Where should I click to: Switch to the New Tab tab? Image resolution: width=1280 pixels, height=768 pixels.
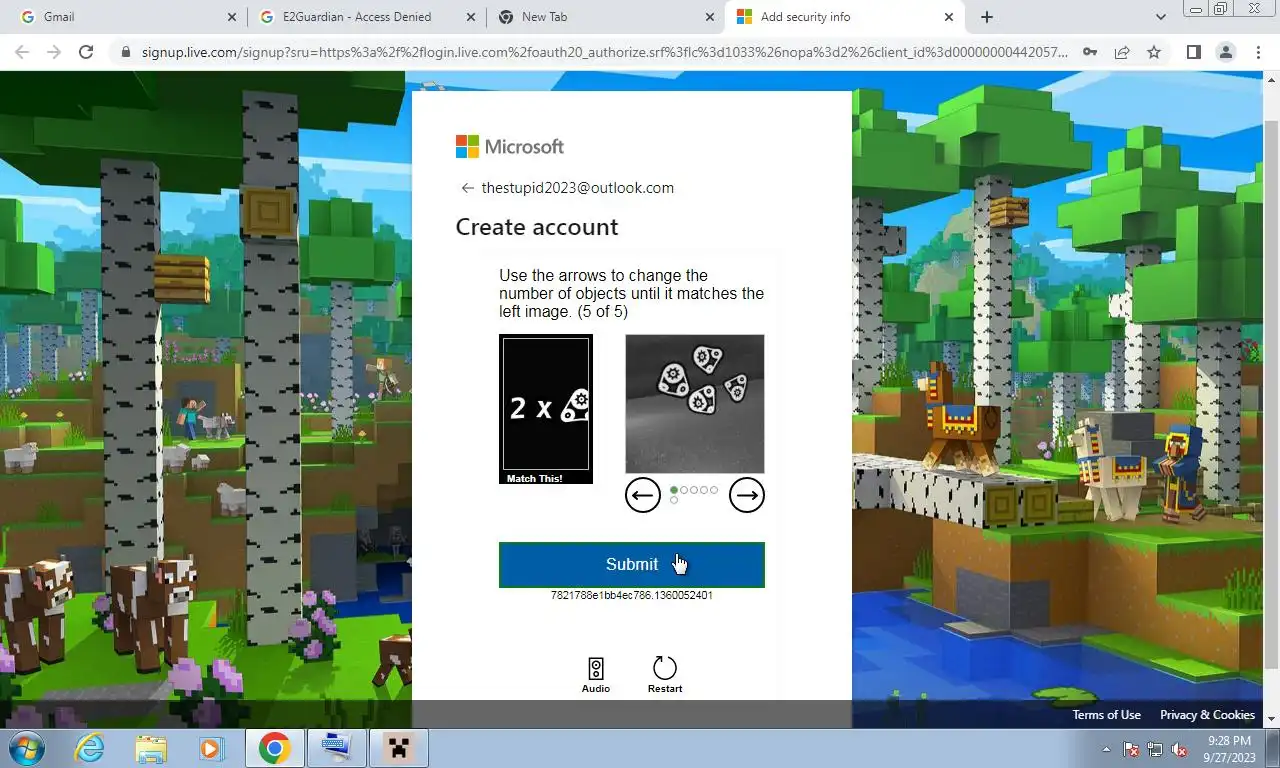pos(604,17)
